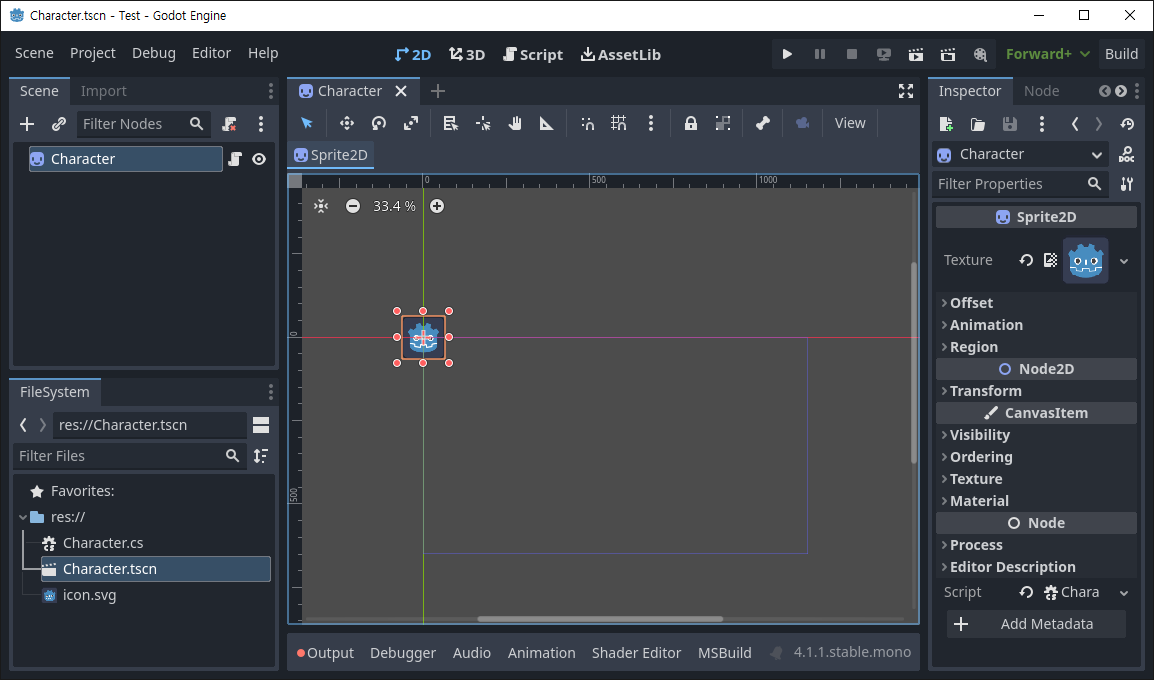The height and width of the screenshot is (680, 1154).
Task: Click the list-select tool icon
Action: pos(450,123)
